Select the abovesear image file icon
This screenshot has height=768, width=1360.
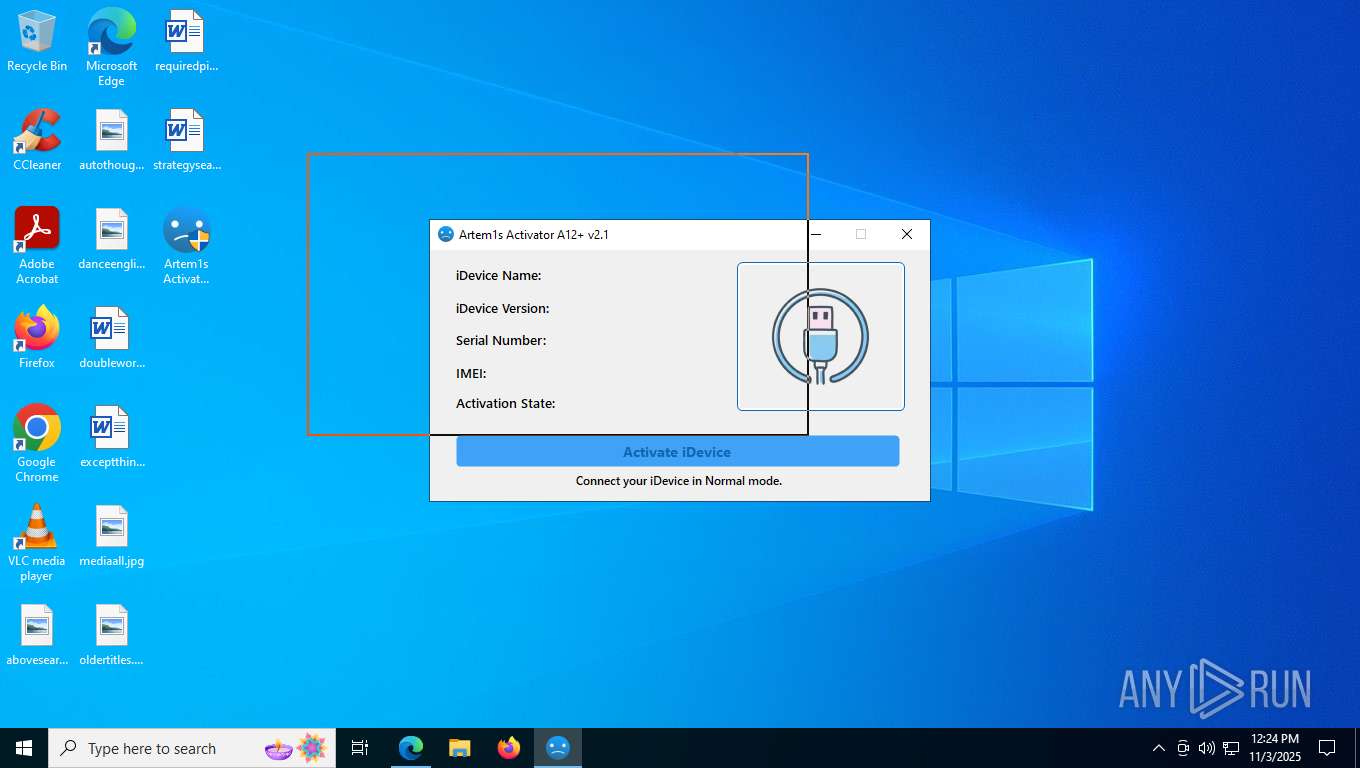click(37, 635)
